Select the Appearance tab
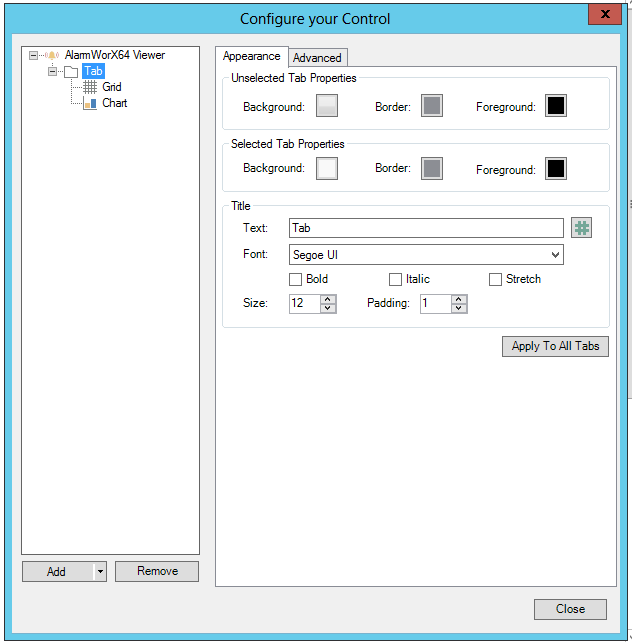Image resolution: width=632 pixels, height=642 pixels. (x=252, y=57)
